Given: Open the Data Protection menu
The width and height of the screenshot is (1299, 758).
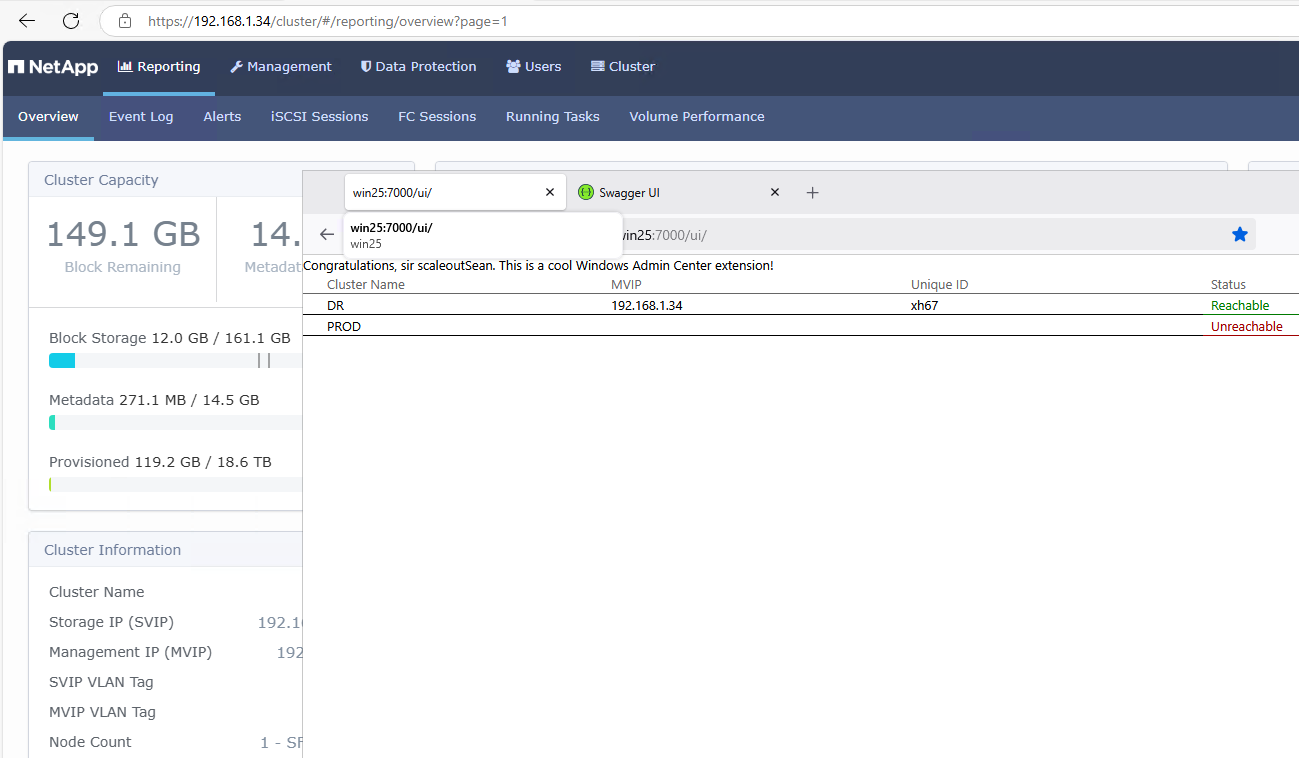Looking at the screenshot, I should click(419, 67).
